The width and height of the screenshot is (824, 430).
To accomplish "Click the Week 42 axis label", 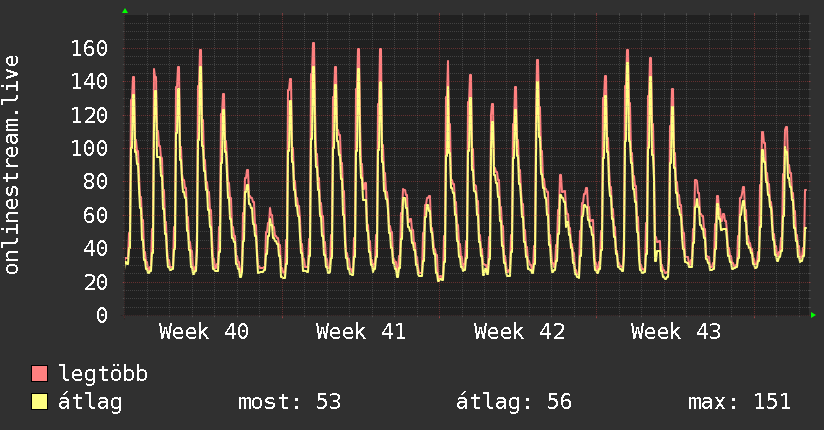I will tap(519, 332).
